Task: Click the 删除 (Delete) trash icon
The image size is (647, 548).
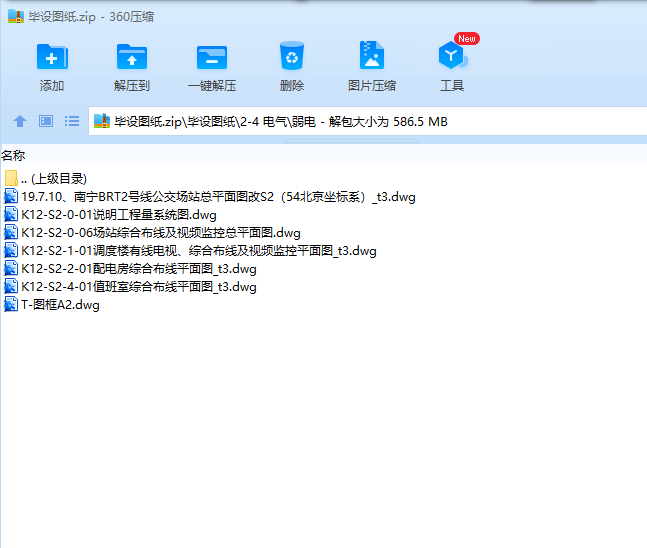Action: (x=292, y=56)
